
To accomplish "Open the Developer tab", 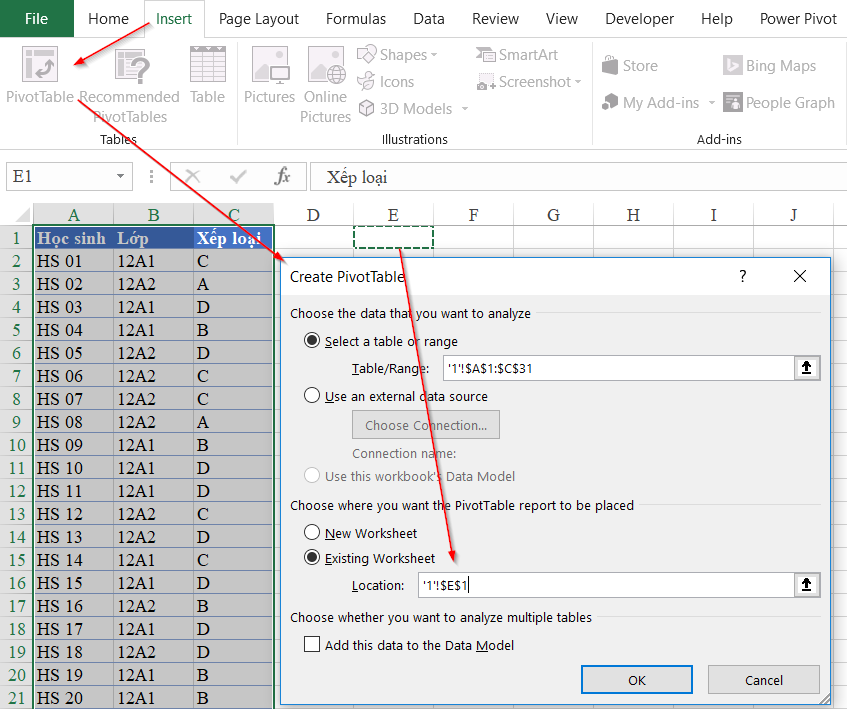I will tap(640, 18).
